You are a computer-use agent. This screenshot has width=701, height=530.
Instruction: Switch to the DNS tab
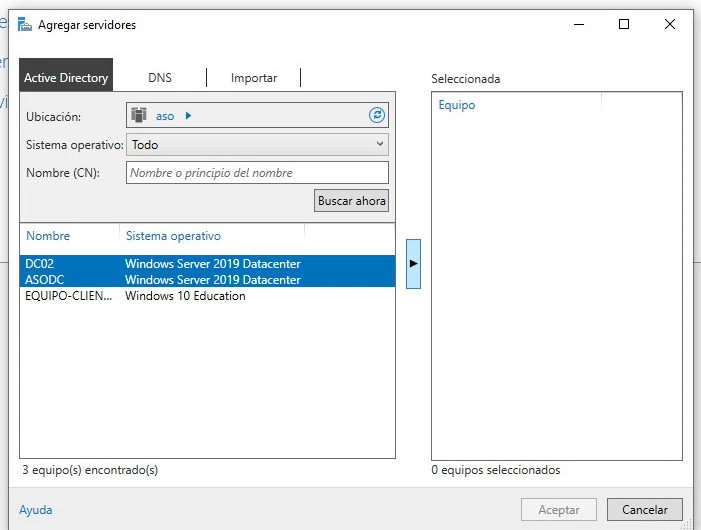[160, 77]
